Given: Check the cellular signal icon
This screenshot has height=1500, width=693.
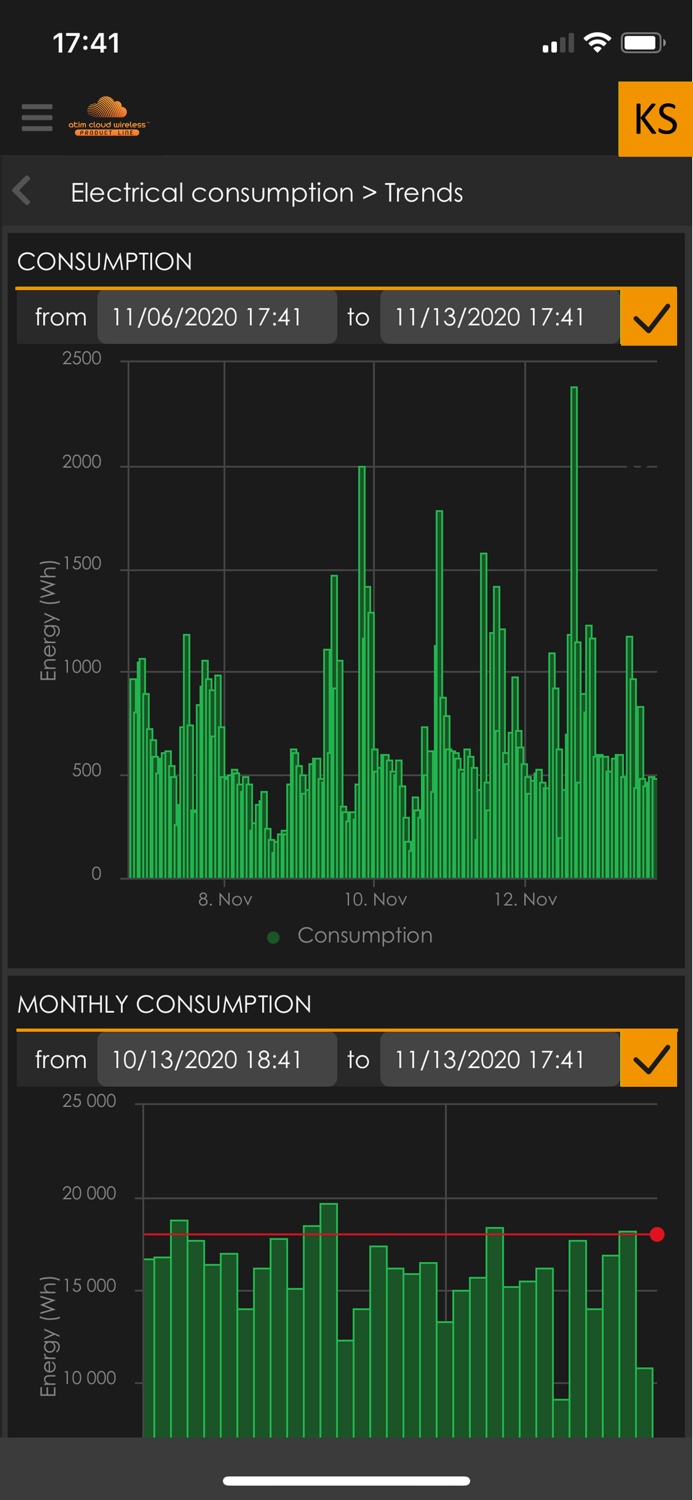Looking at the screenshot, I should pyautogui.click(x=558, y=43).
